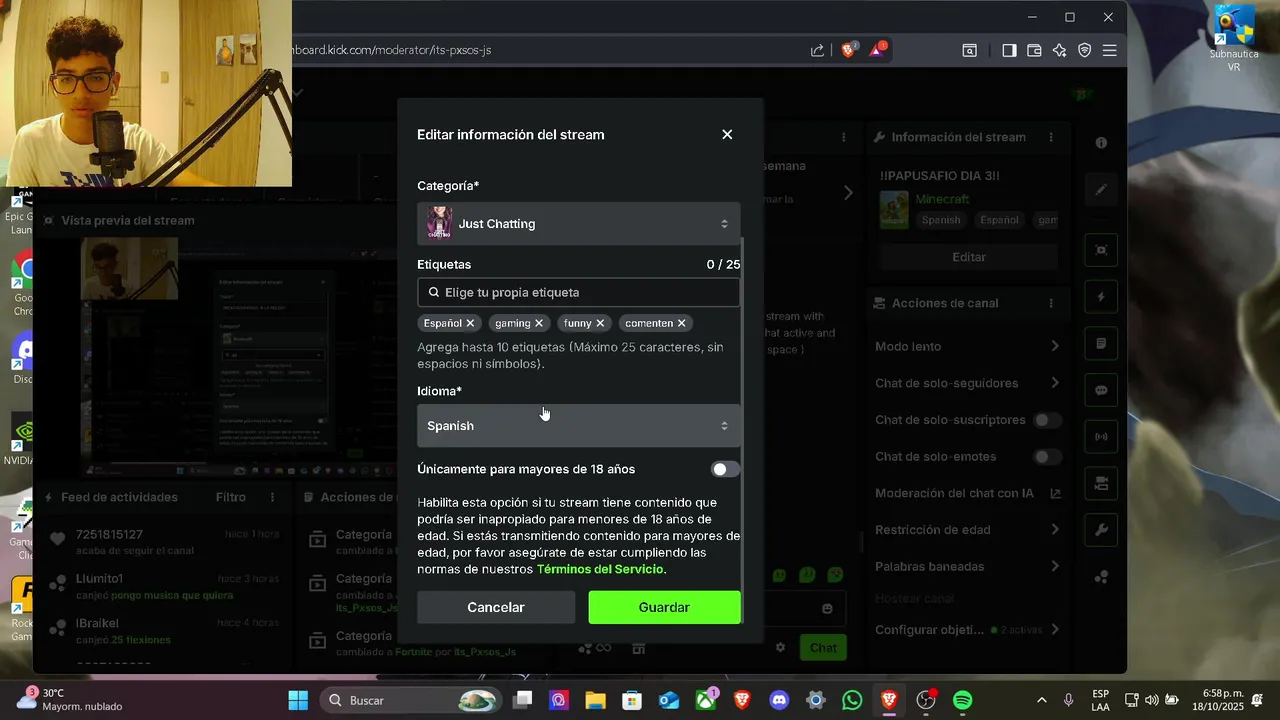The width and height of the screenshot is (1280, 720).
Task: Open File Explorer from the taskbar
Action: point(595,700)
